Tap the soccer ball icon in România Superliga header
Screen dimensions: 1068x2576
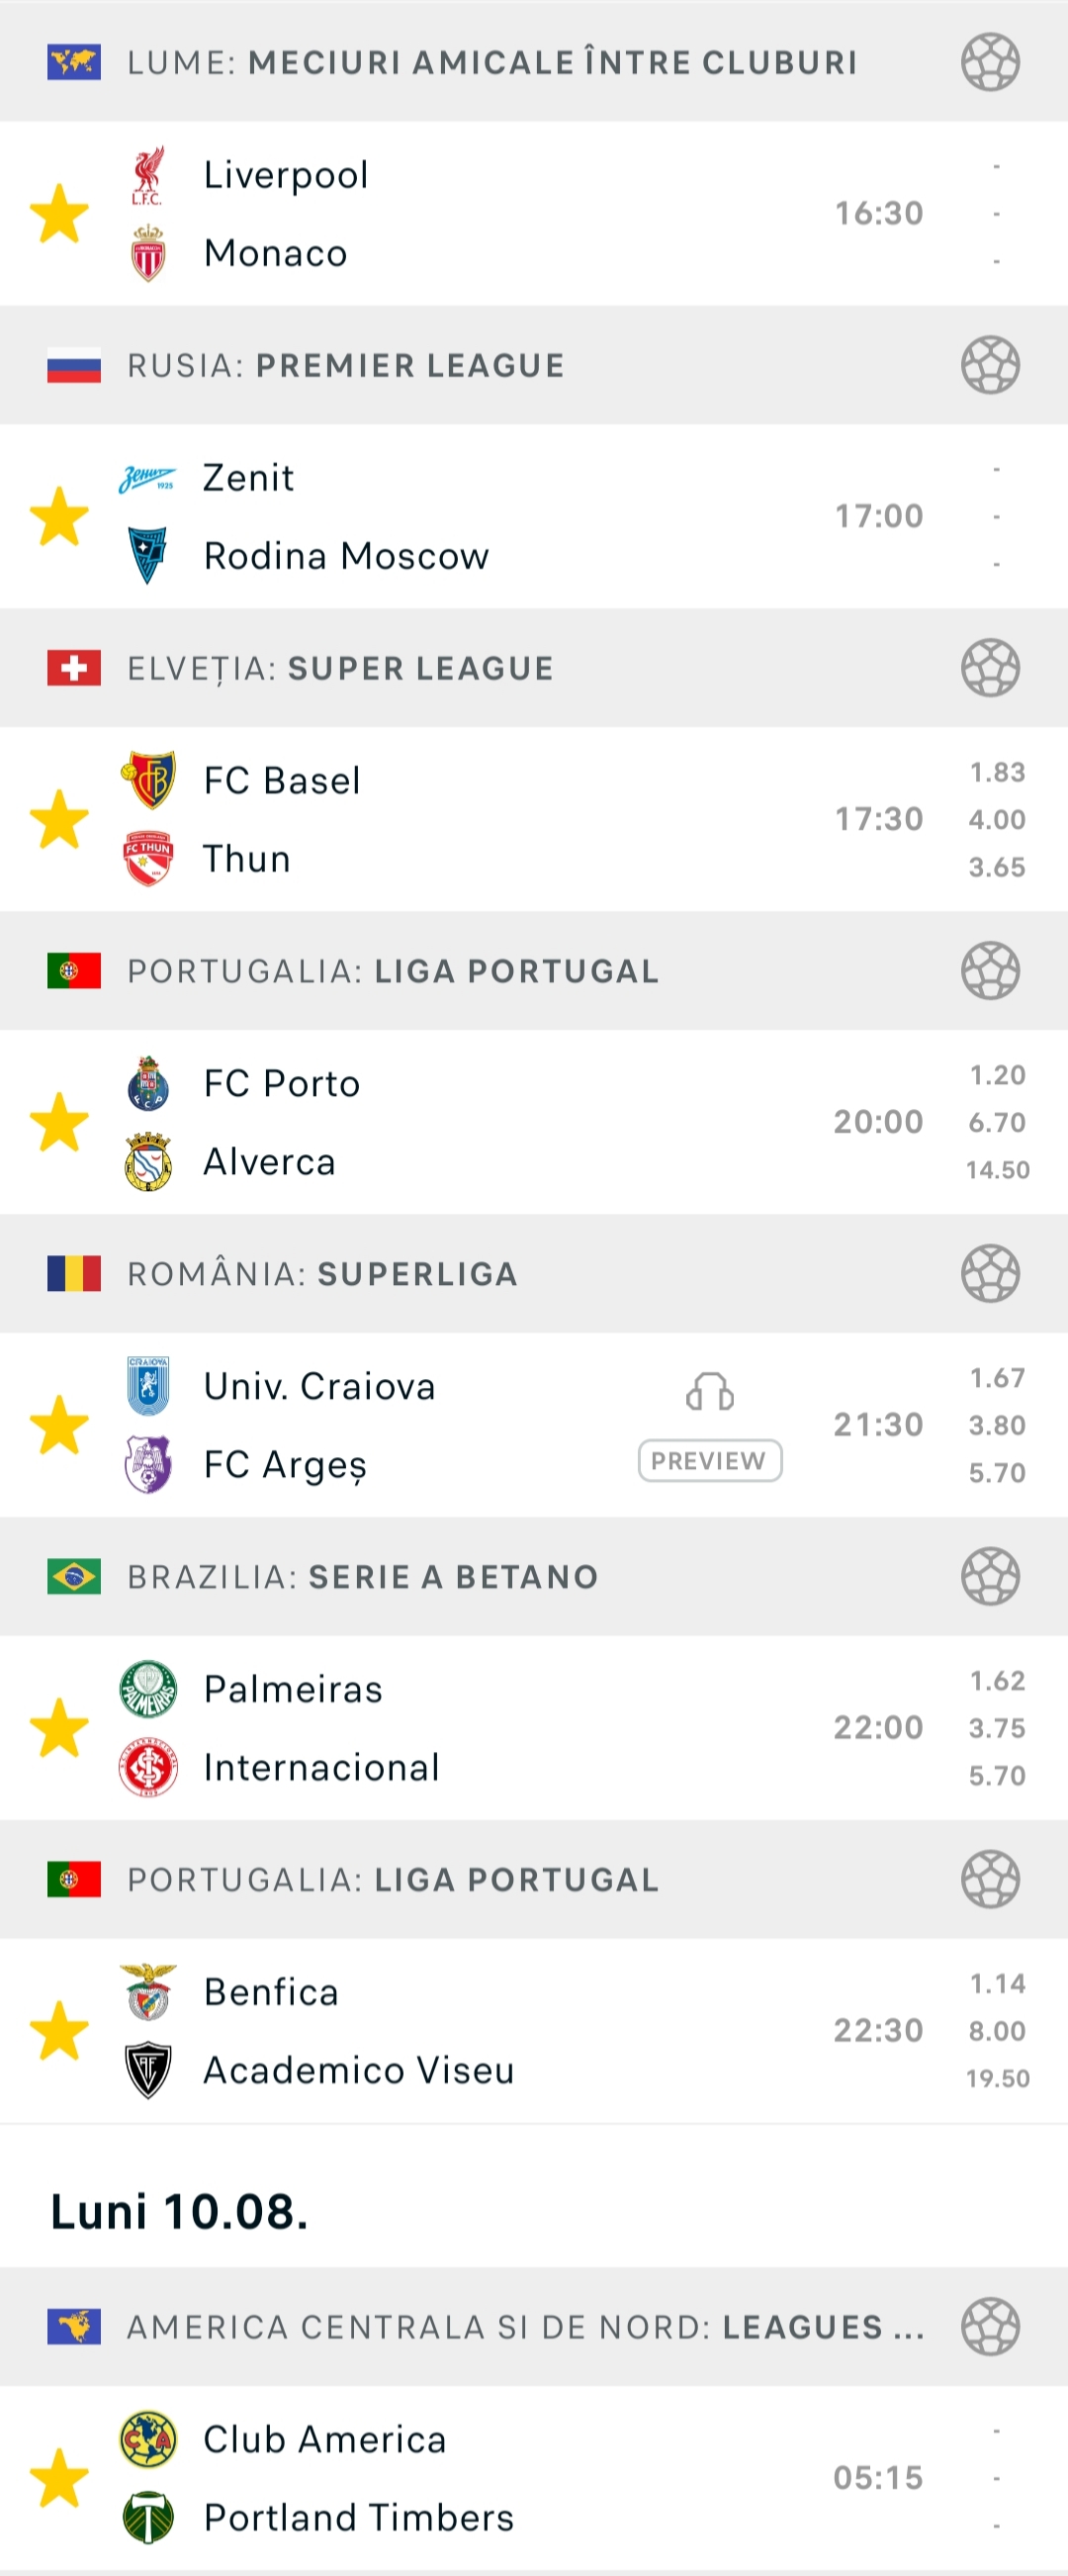tap(990, 1274)
